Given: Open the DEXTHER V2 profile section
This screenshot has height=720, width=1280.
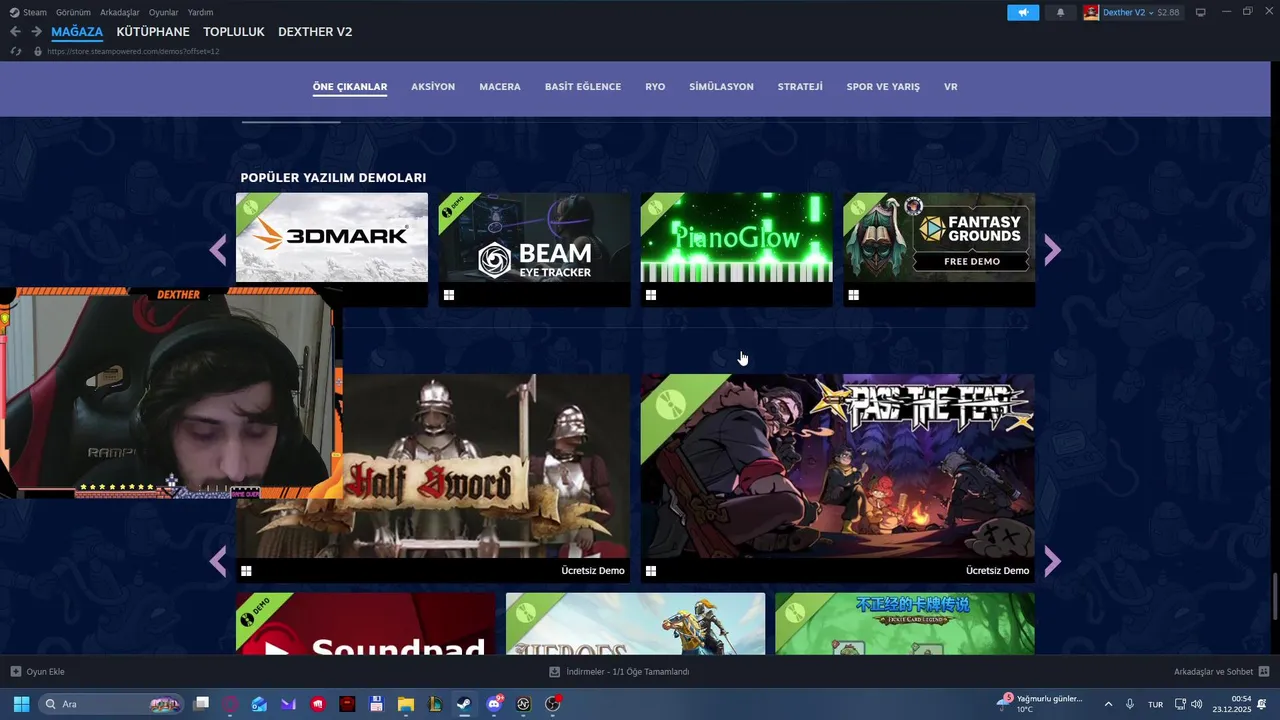Looking at the screenshot, I should point(315,32).
